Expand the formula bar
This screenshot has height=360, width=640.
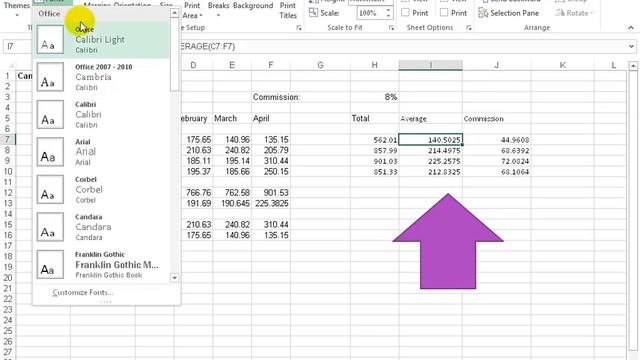tap(631, 46)
